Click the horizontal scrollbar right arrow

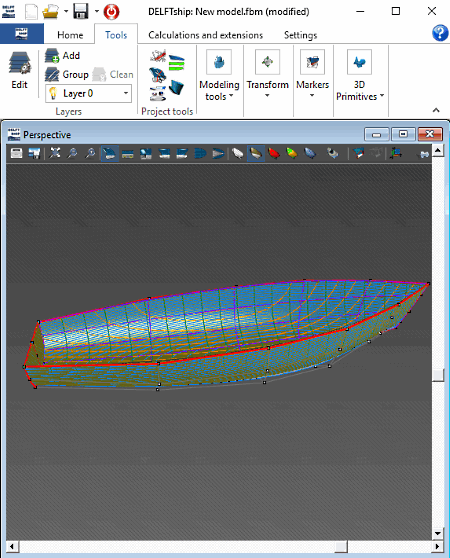(x=437, y=546)
